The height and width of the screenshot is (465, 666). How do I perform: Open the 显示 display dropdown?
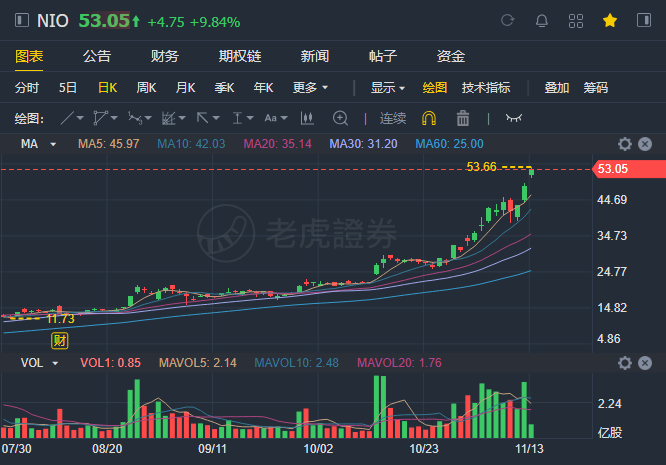click(387, 87)
